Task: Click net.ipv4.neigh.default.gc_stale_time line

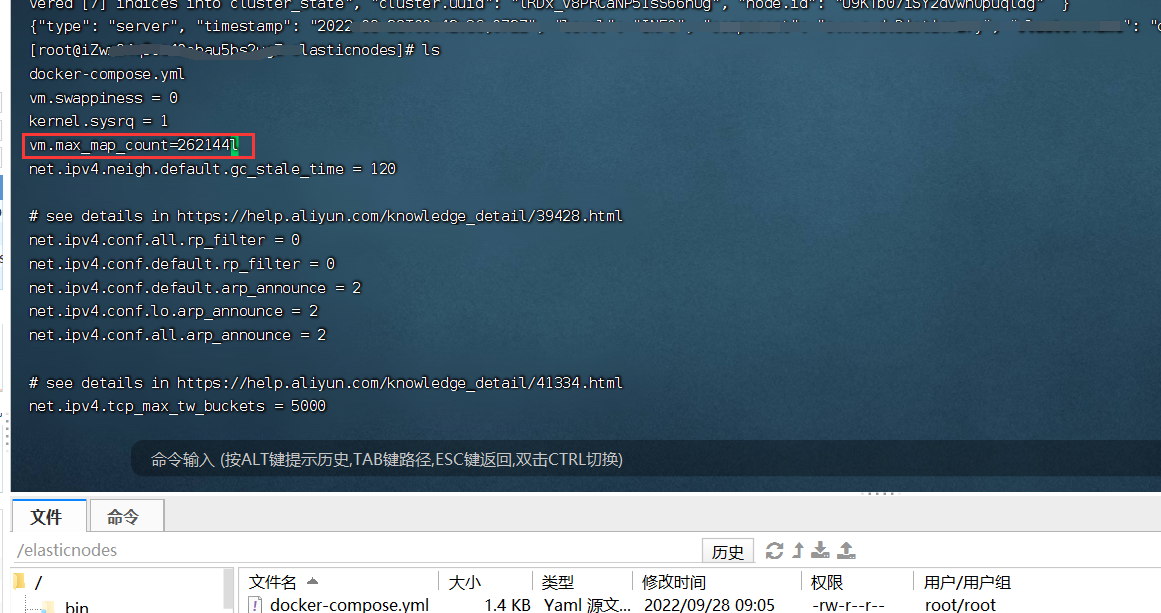Action: (213, 169)
